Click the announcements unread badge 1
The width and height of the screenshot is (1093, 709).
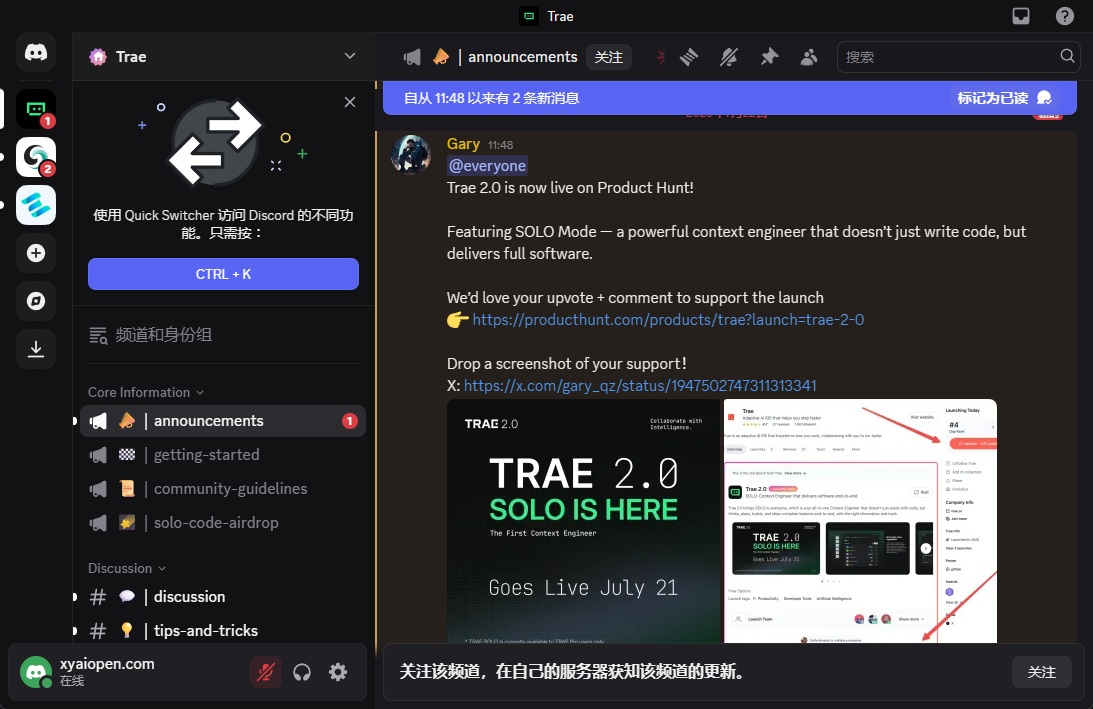pos(349,421)
